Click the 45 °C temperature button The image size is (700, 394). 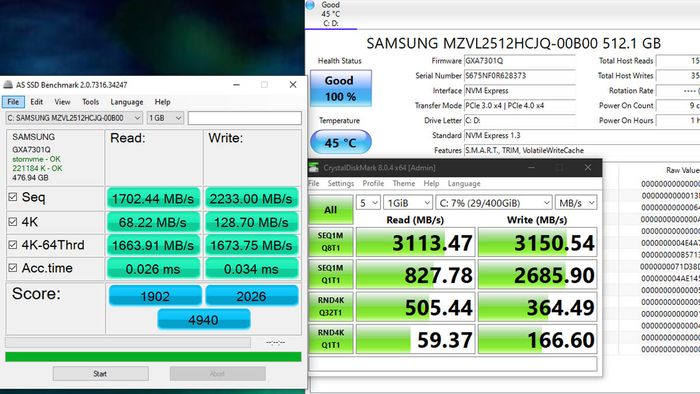[x=341, y=142]
